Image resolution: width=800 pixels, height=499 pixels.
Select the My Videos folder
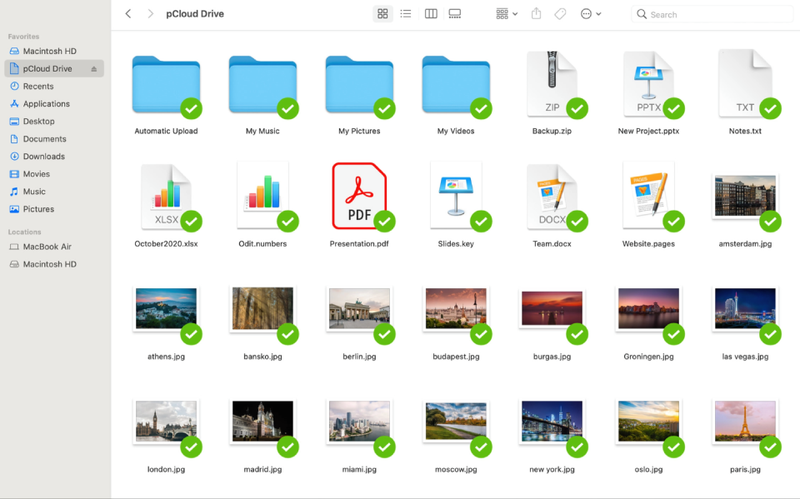456,85
